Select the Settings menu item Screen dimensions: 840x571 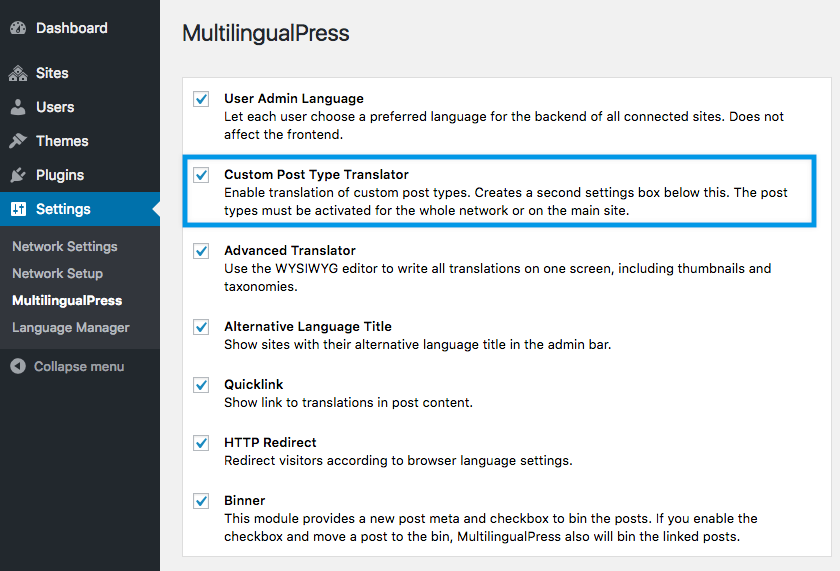(80, 209)
